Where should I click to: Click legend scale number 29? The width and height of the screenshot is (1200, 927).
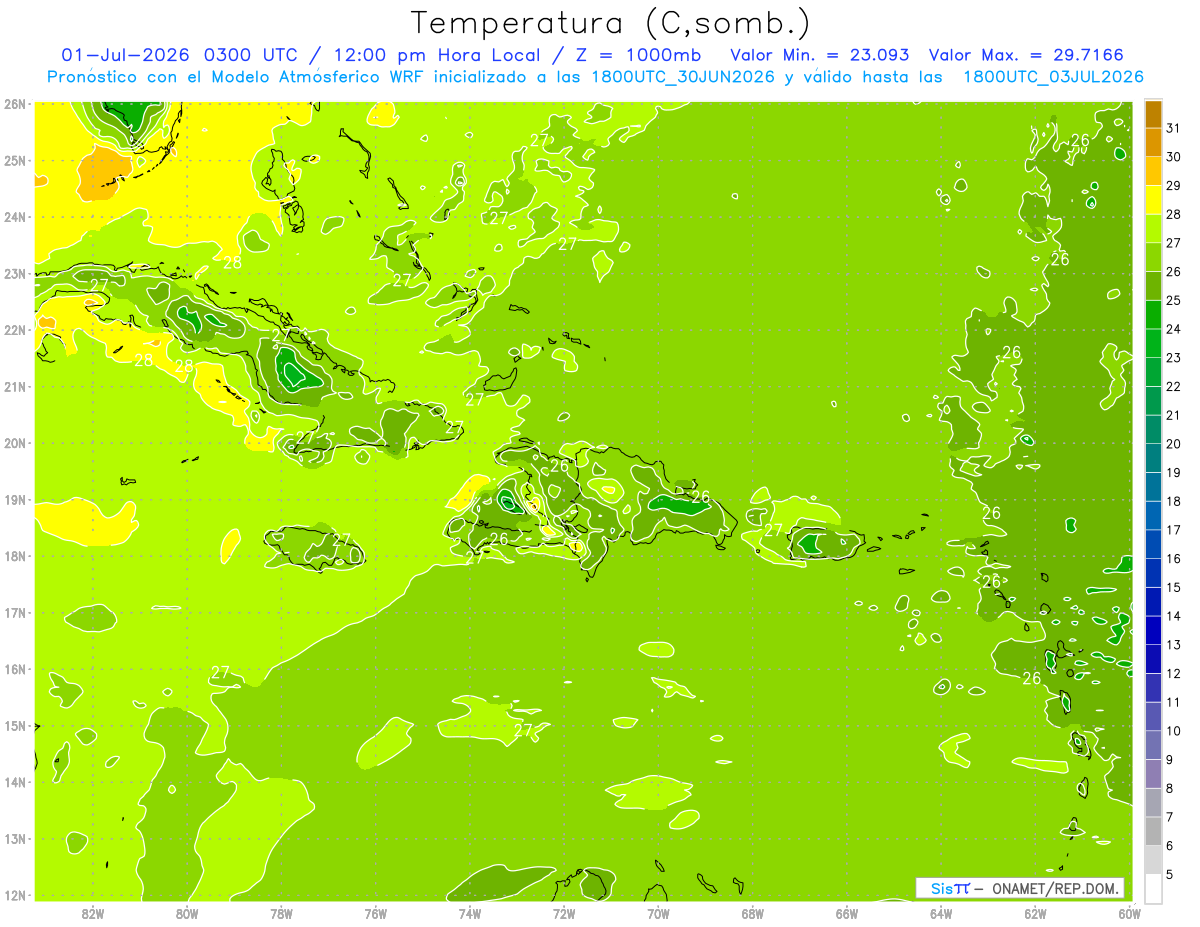(1174, 186)
